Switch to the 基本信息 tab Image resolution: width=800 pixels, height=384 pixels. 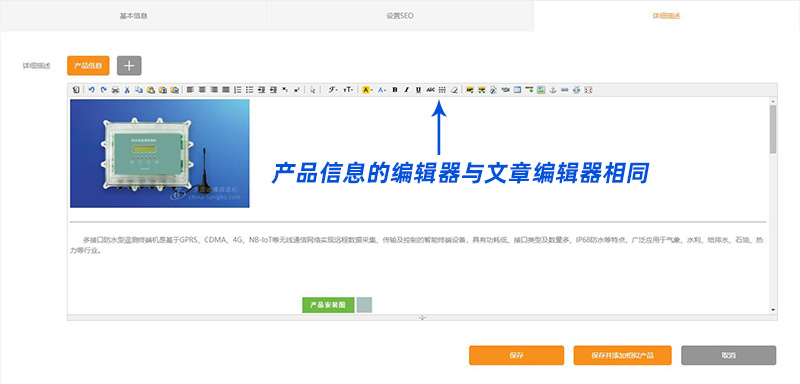coord(133,16)
